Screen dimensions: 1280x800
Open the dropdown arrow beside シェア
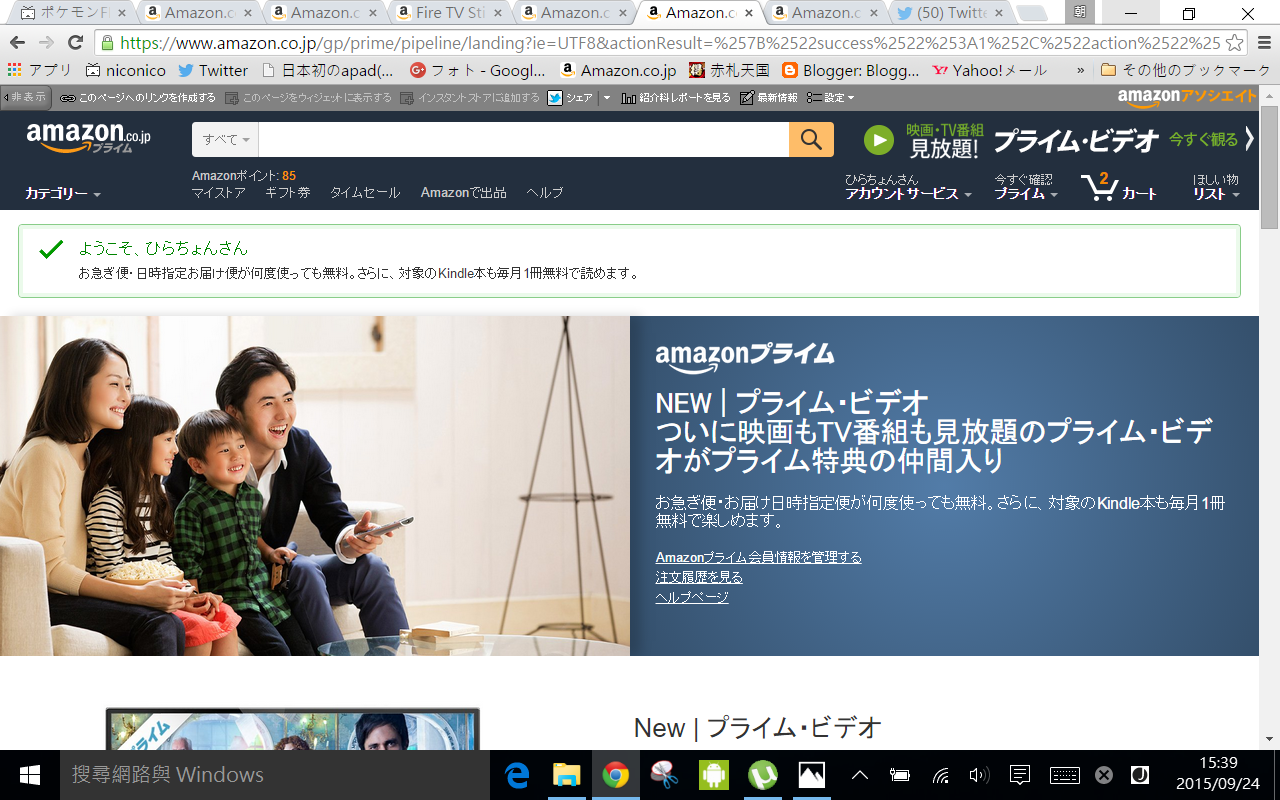(606, 98)
